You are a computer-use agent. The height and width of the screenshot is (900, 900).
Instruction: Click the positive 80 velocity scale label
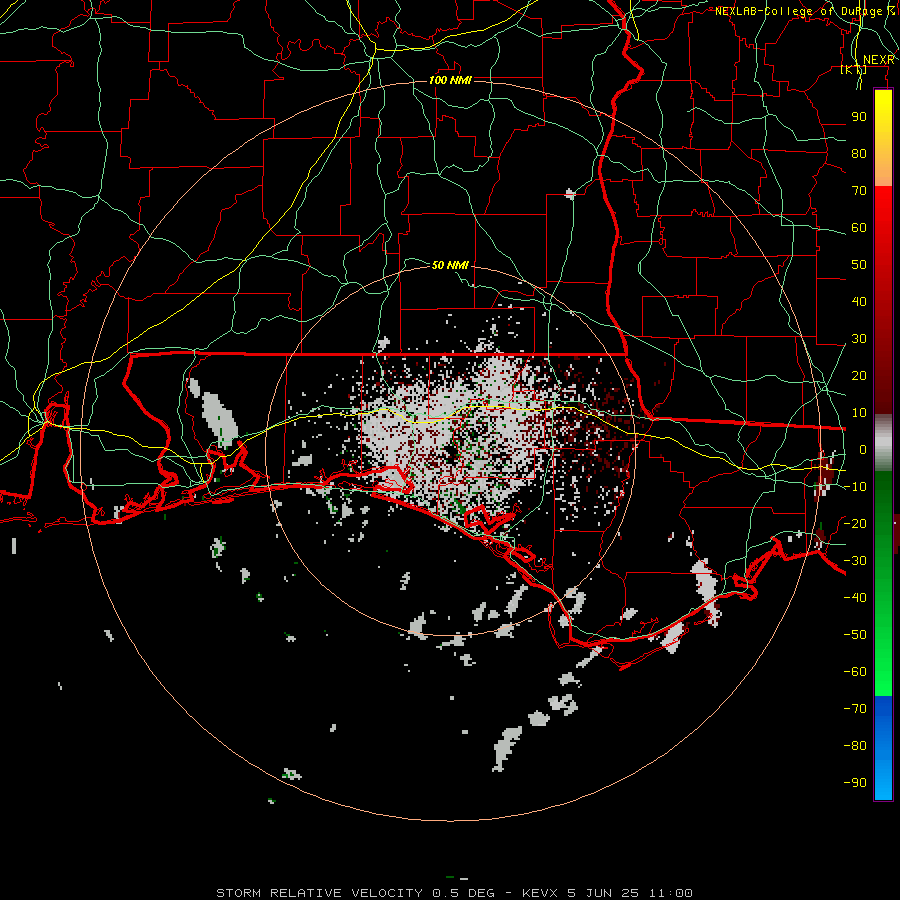859,153
